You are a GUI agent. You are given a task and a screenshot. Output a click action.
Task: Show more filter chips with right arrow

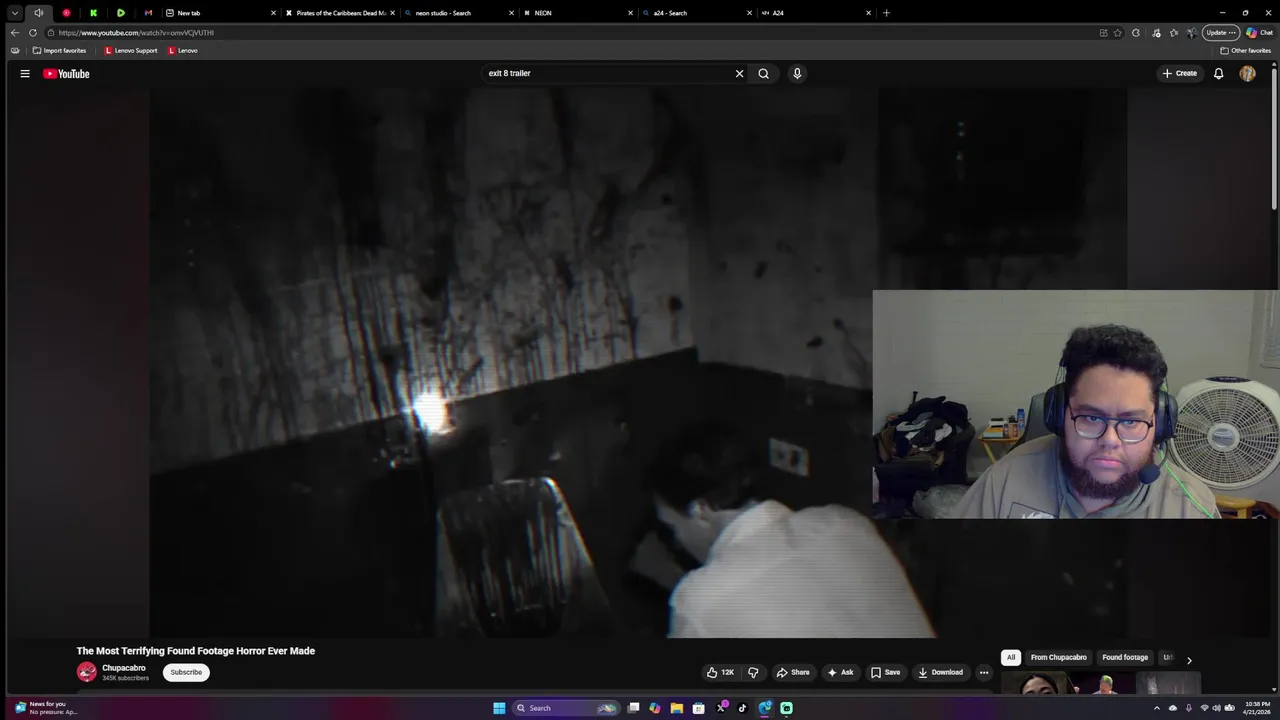(1189, 660)
